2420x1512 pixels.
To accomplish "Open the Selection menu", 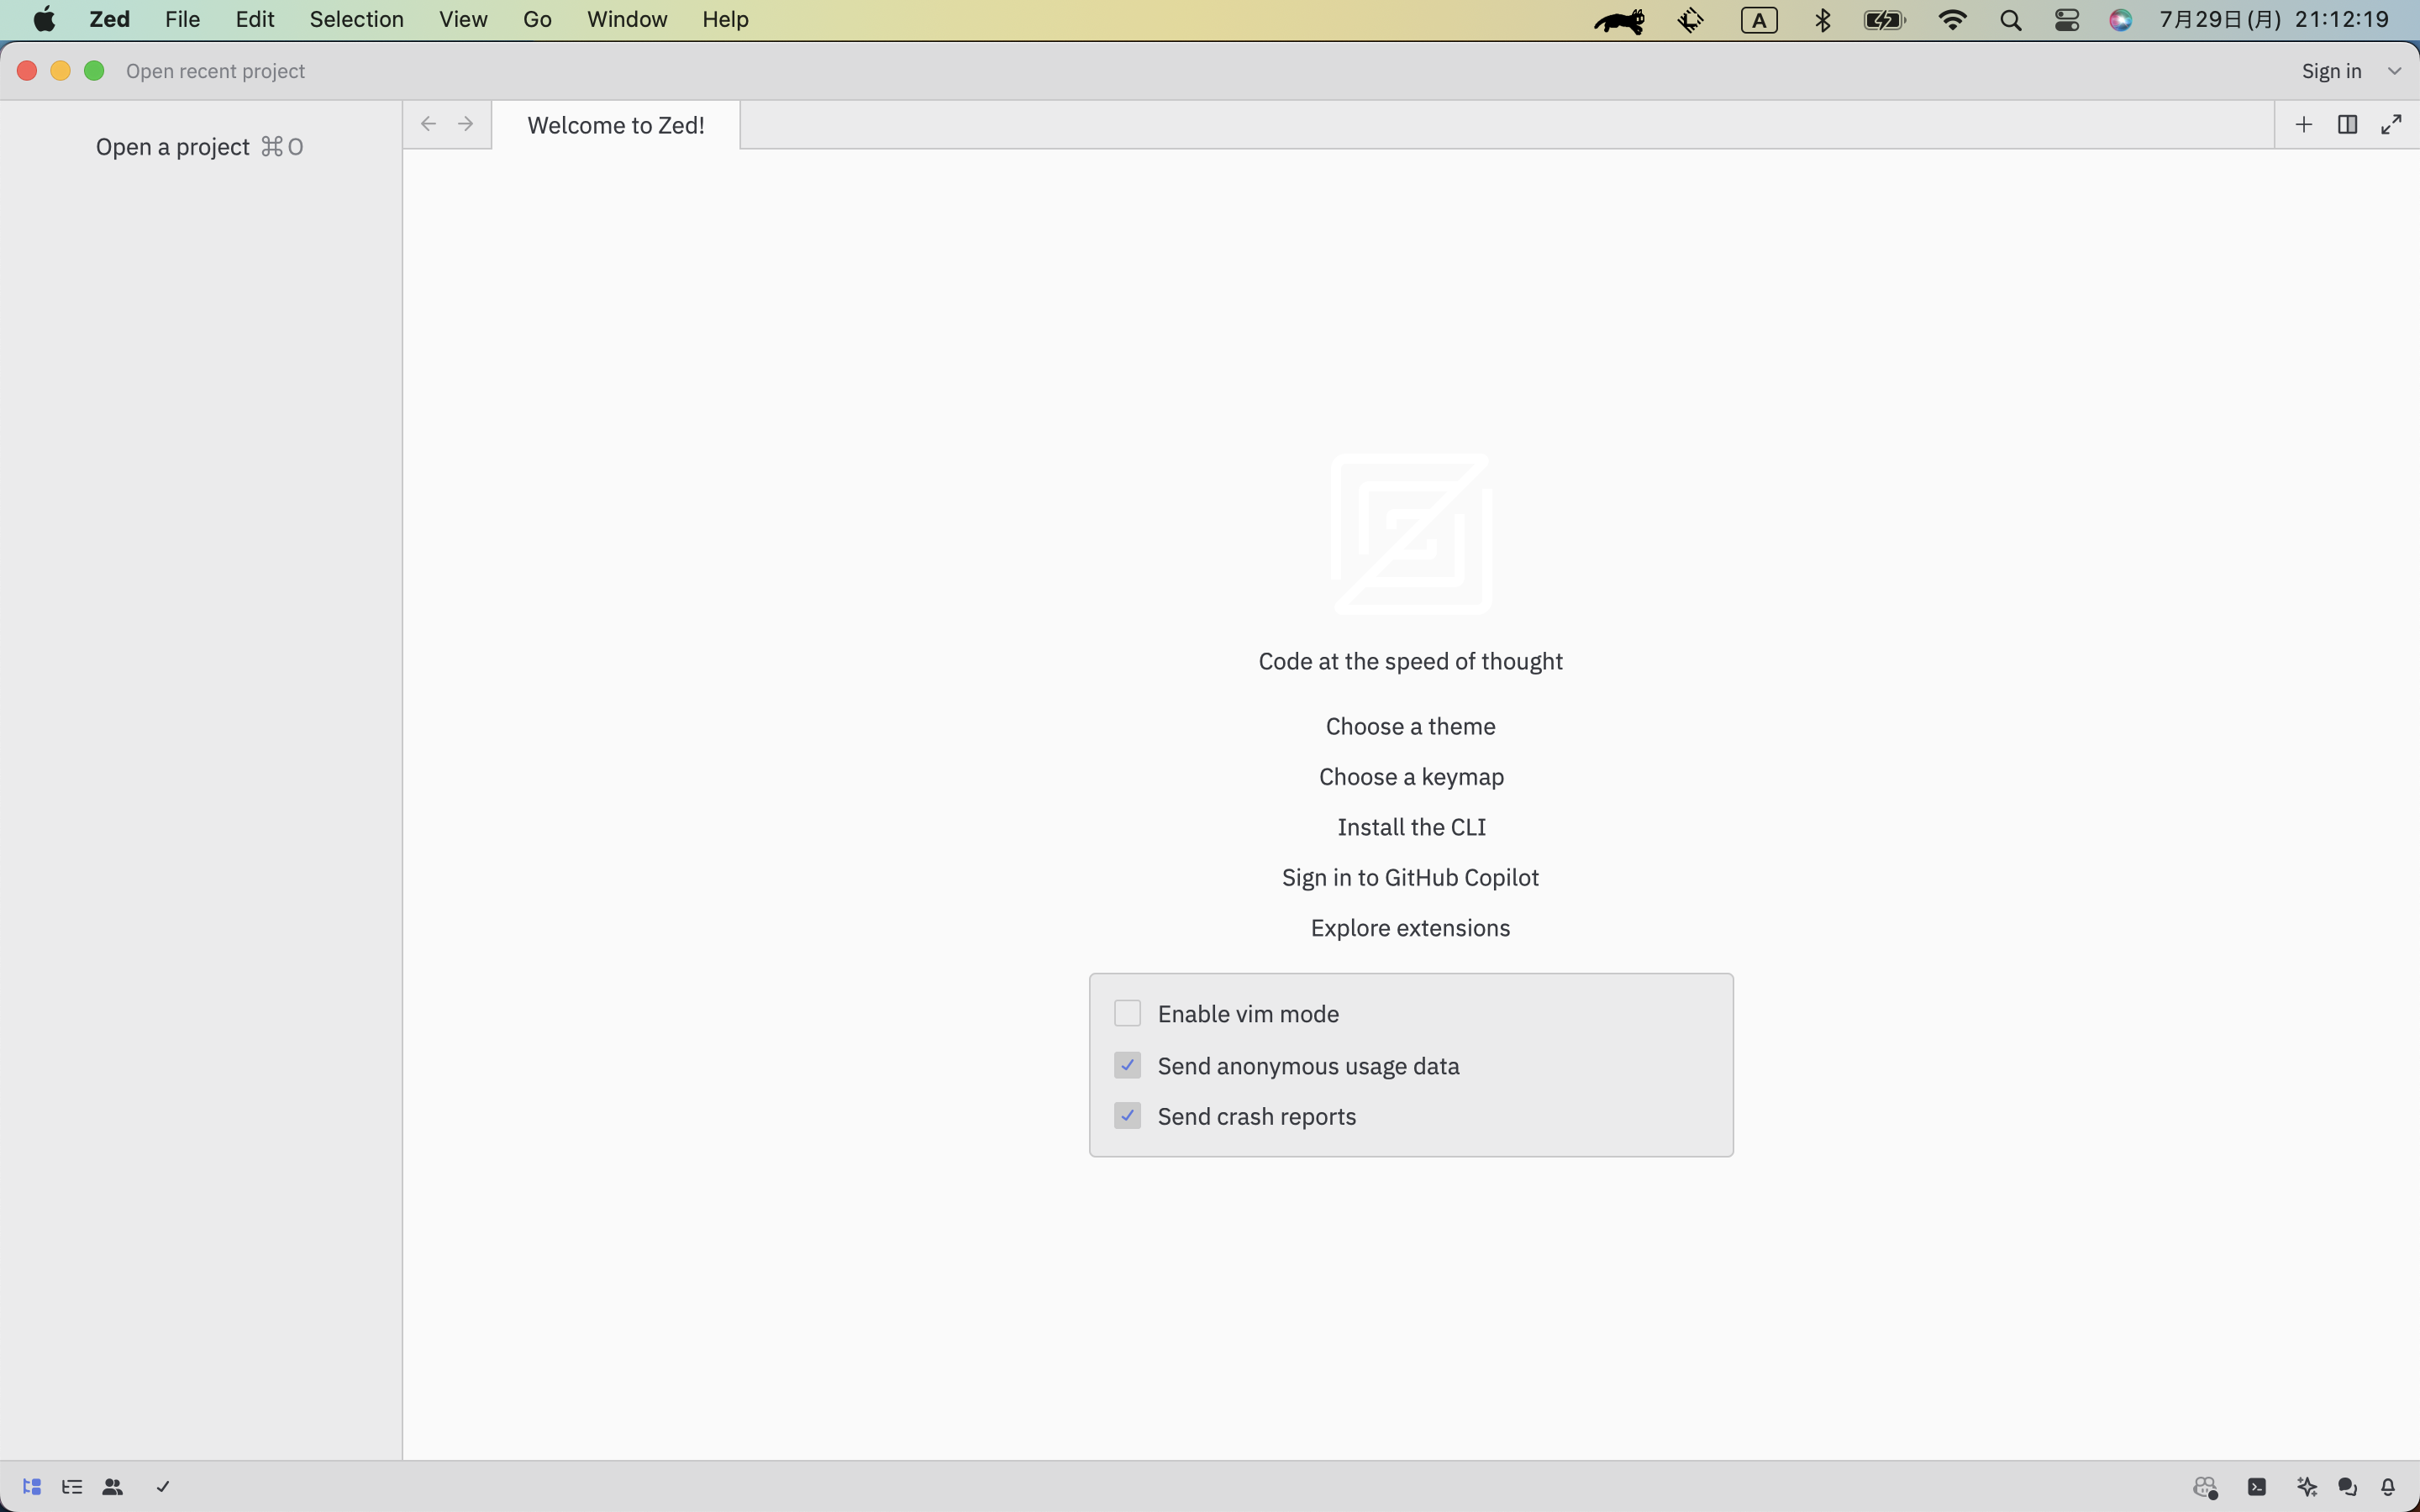I will [x=356, y=19].
